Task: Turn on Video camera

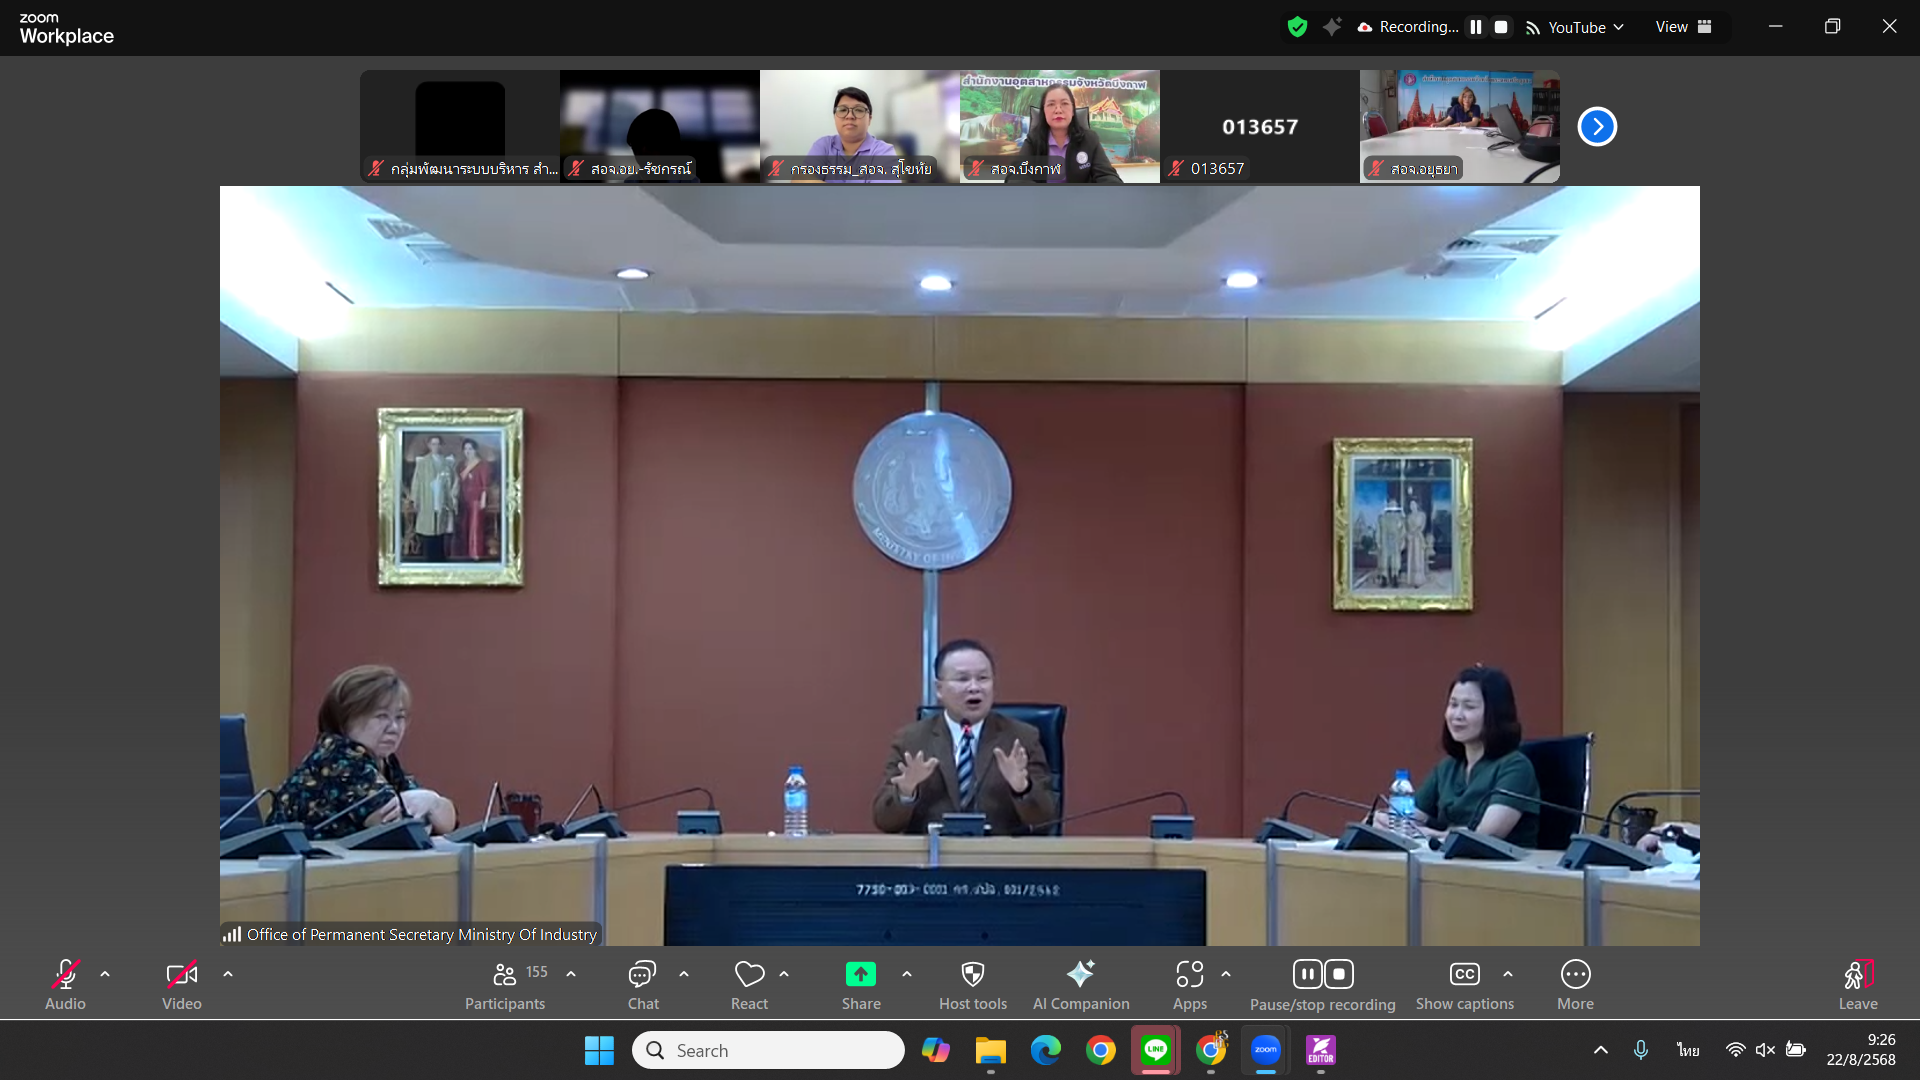Action: point(181,985)
